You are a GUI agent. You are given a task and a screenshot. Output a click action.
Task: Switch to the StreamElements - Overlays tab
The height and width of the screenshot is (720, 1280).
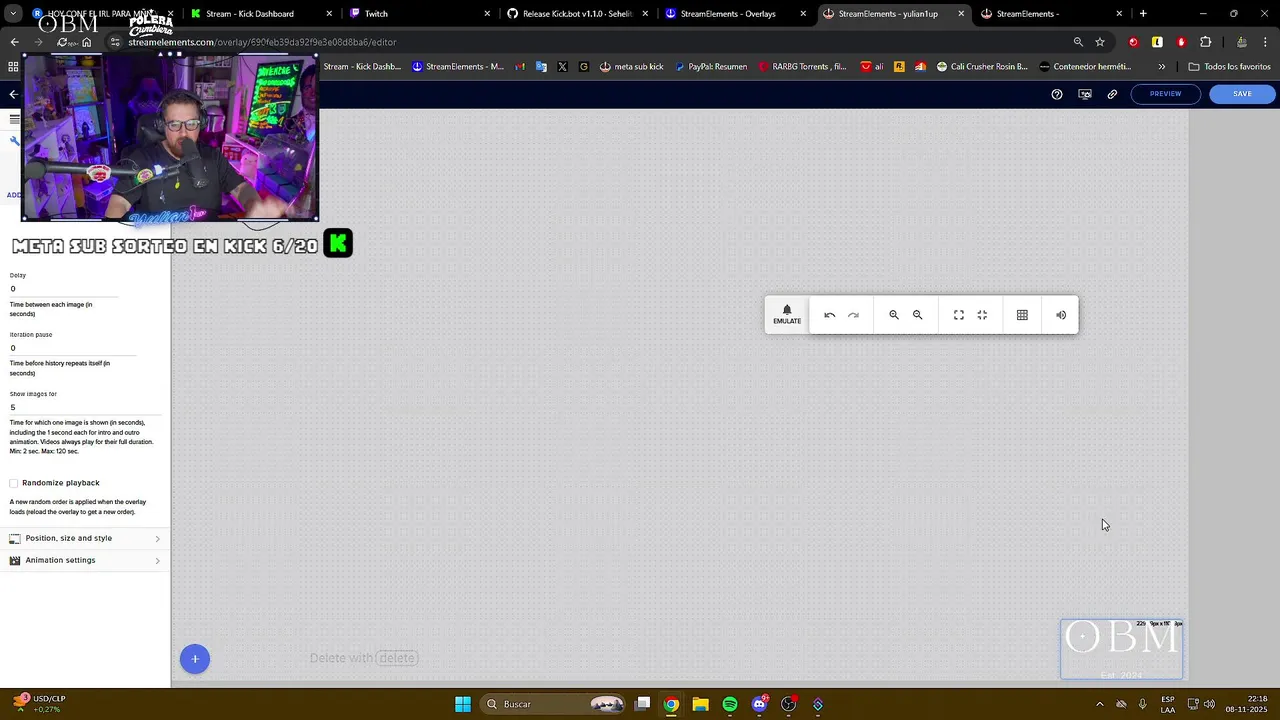pyautogui.click(x=736, y=14)
